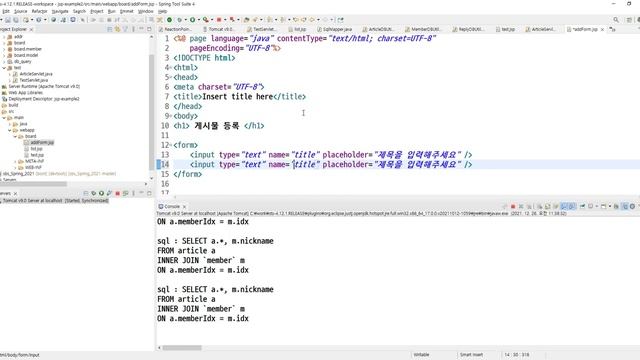Fold the form tag at line 12

click(x=171, y=145)
